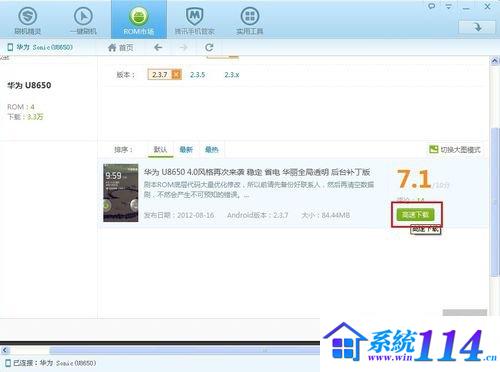This screenshot has height=372, width=500.
Task: Click the back arrow navigation icon
Action: click(x=158, y=48)
